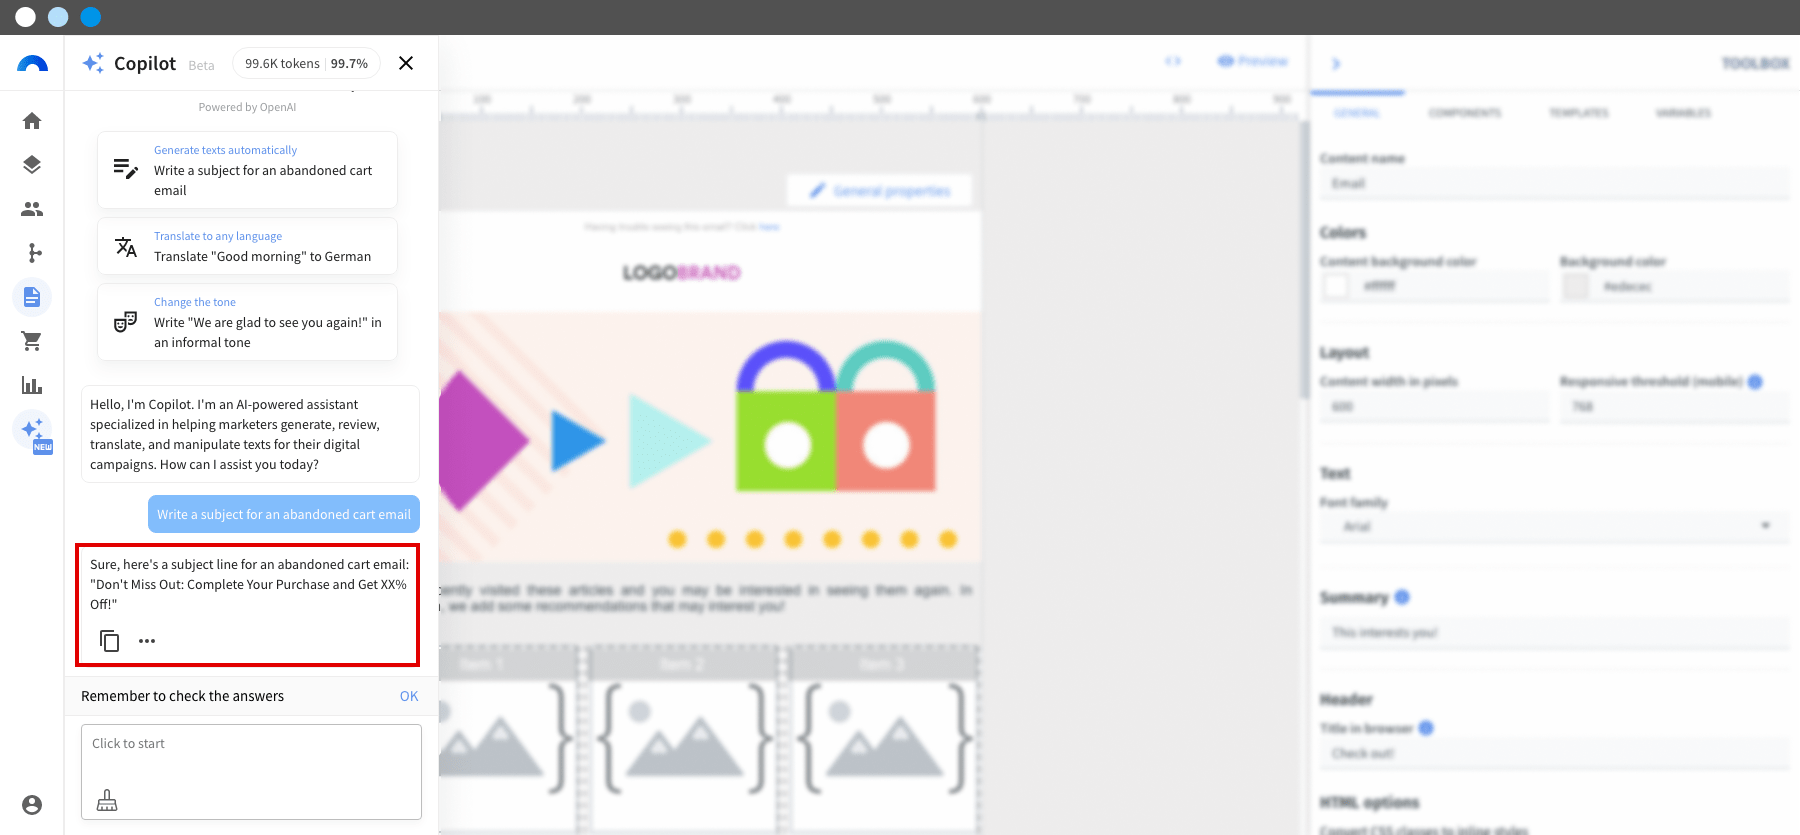This screenshot has height=835, width=1800.
Task: Copy the generated subject line response
Action: pyautogui.click(x=110, y=641)
